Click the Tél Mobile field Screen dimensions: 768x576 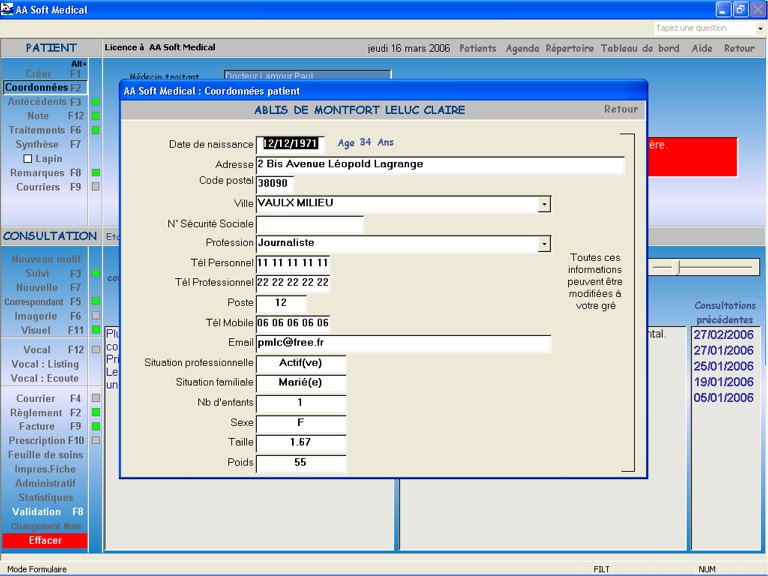pyautogui.click(x=293, y=323)
